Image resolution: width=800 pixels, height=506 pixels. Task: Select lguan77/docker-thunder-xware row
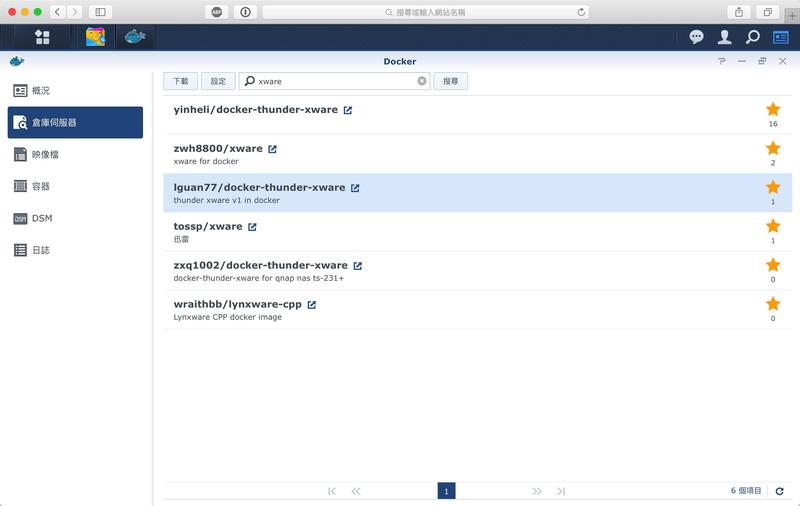pyautogui.click(x=478, y=193)
